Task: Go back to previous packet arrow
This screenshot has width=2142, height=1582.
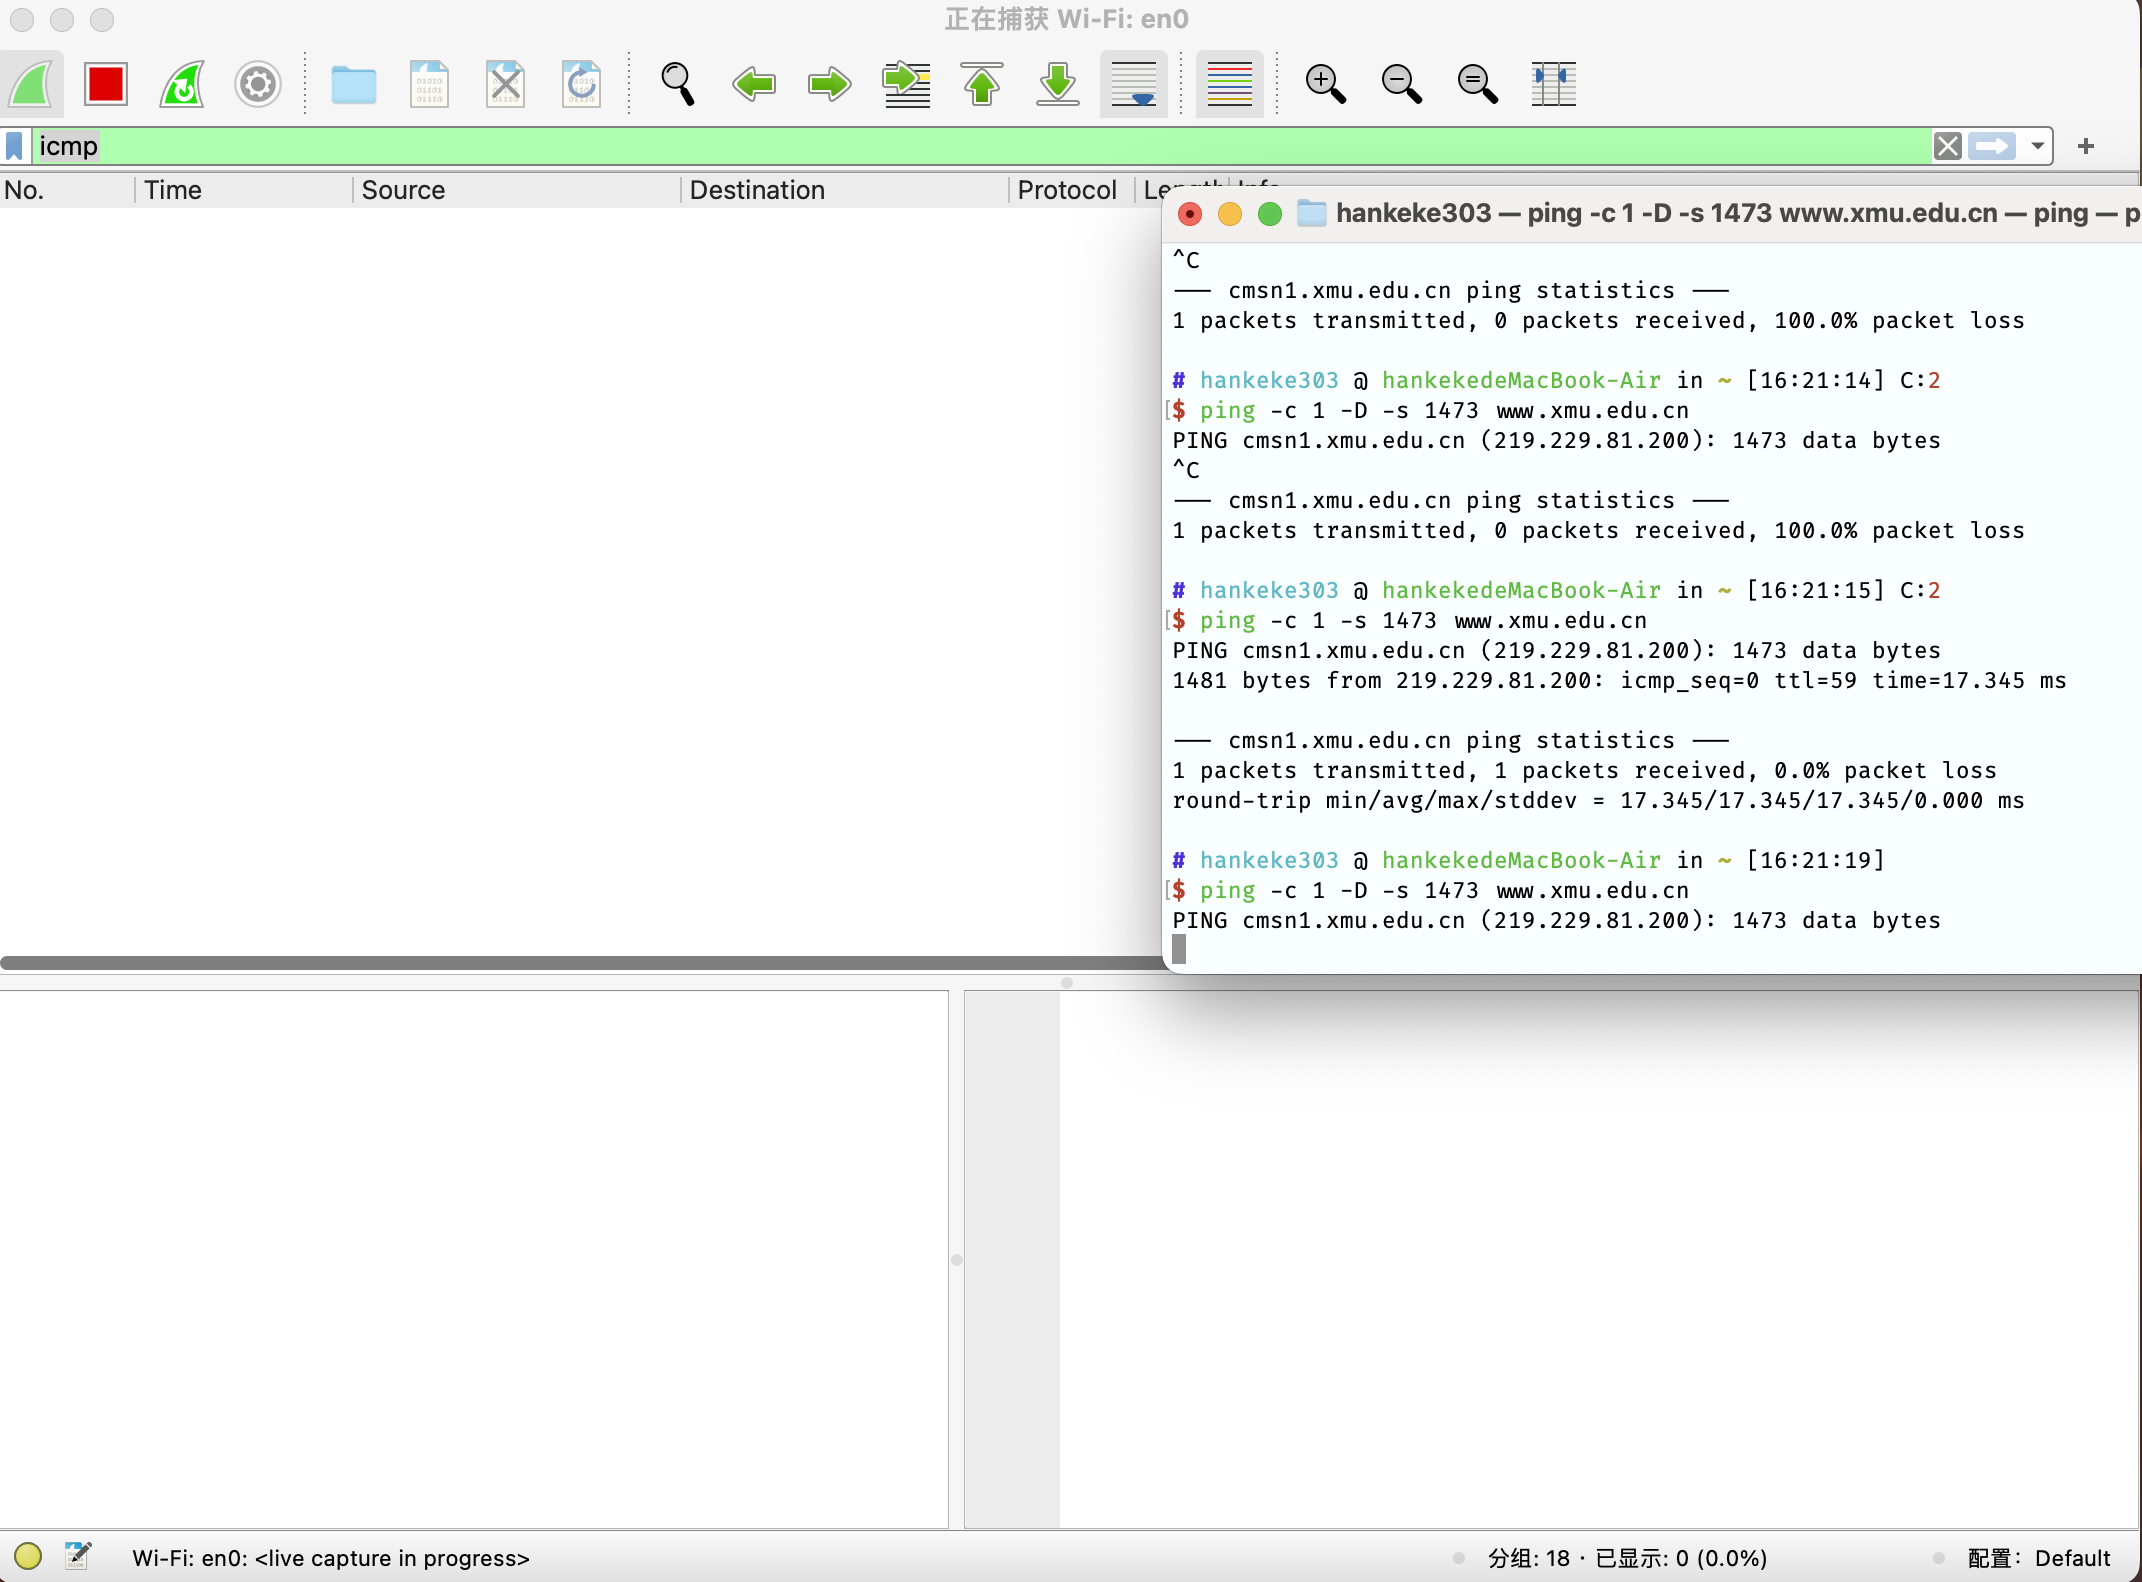Action: [754, 84]
